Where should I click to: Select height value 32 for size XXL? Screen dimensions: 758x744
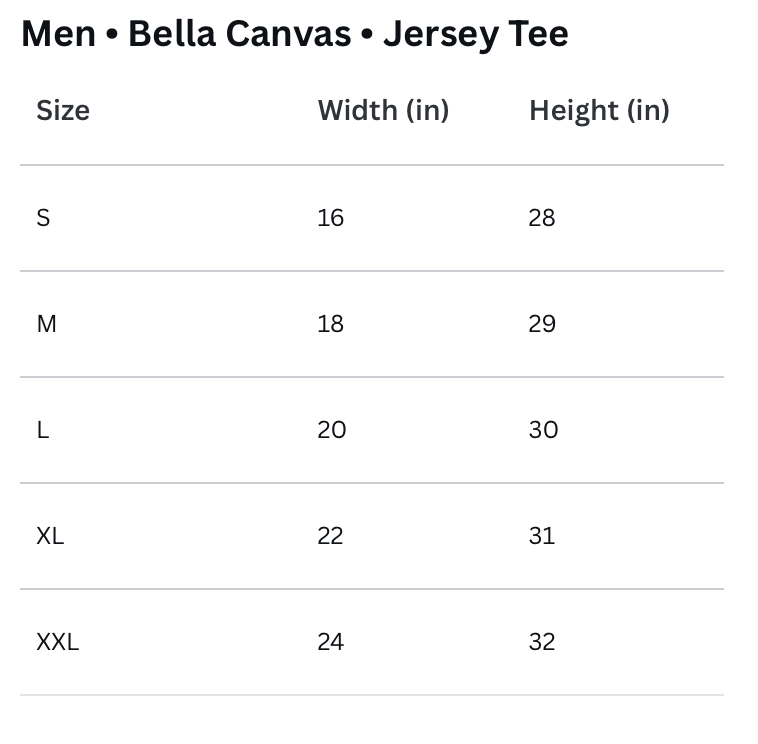point(542,642)
